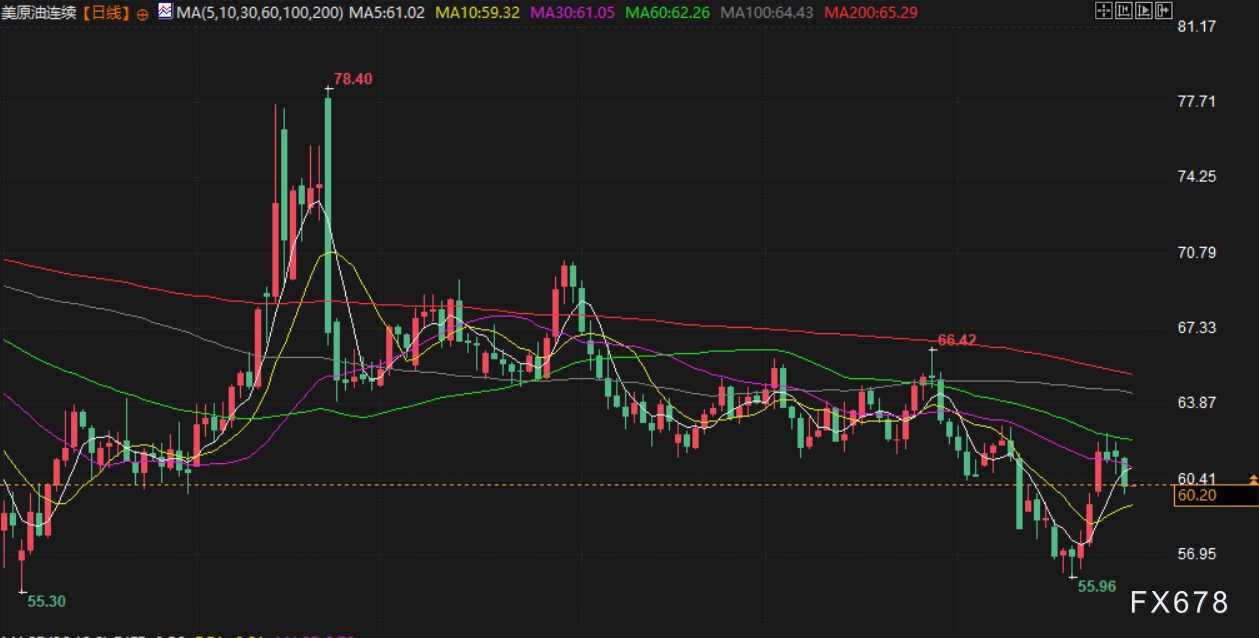
Task: Click the orange arrow marker above 60.20
Action: [1253, 480]
